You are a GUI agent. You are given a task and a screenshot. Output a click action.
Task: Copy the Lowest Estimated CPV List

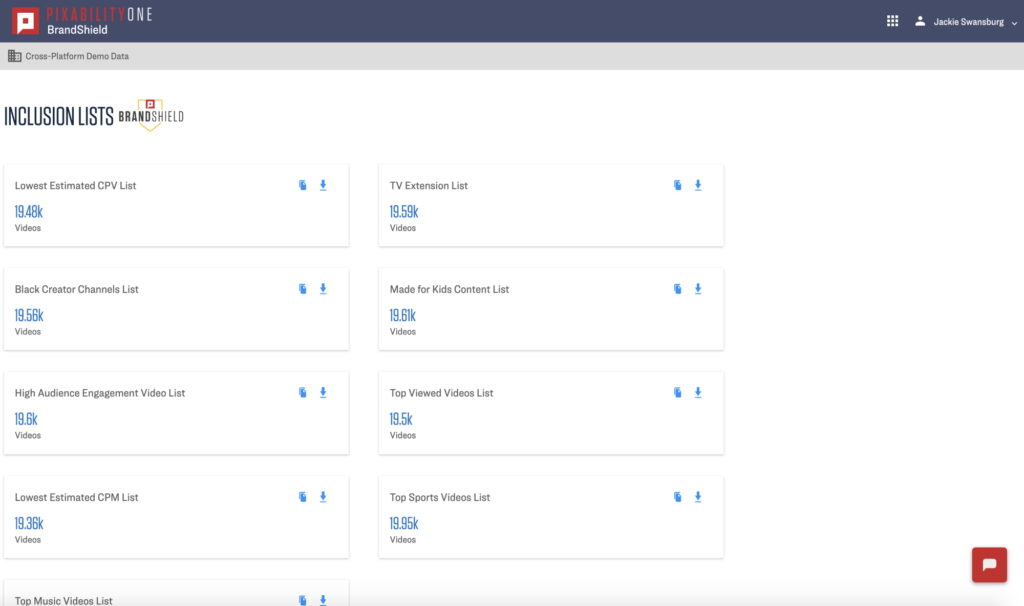coord(303,185)
